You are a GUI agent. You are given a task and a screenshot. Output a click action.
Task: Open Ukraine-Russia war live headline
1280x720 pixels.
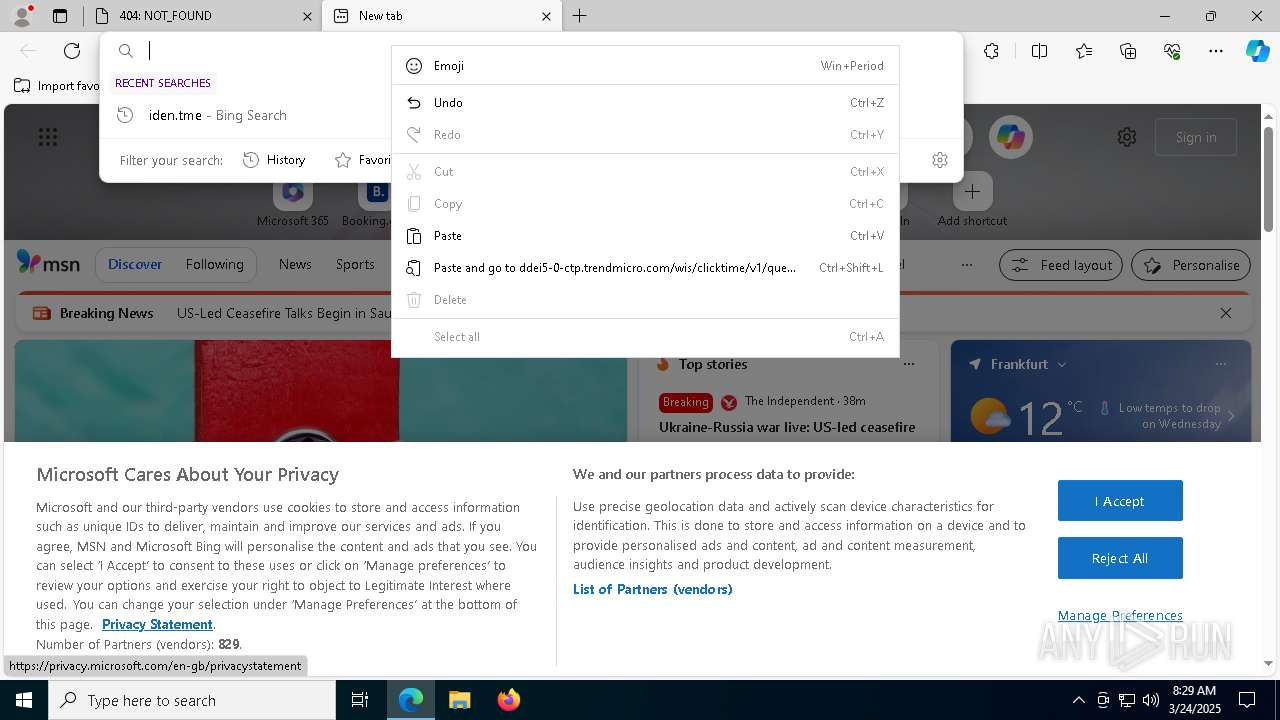click(787, 427)
